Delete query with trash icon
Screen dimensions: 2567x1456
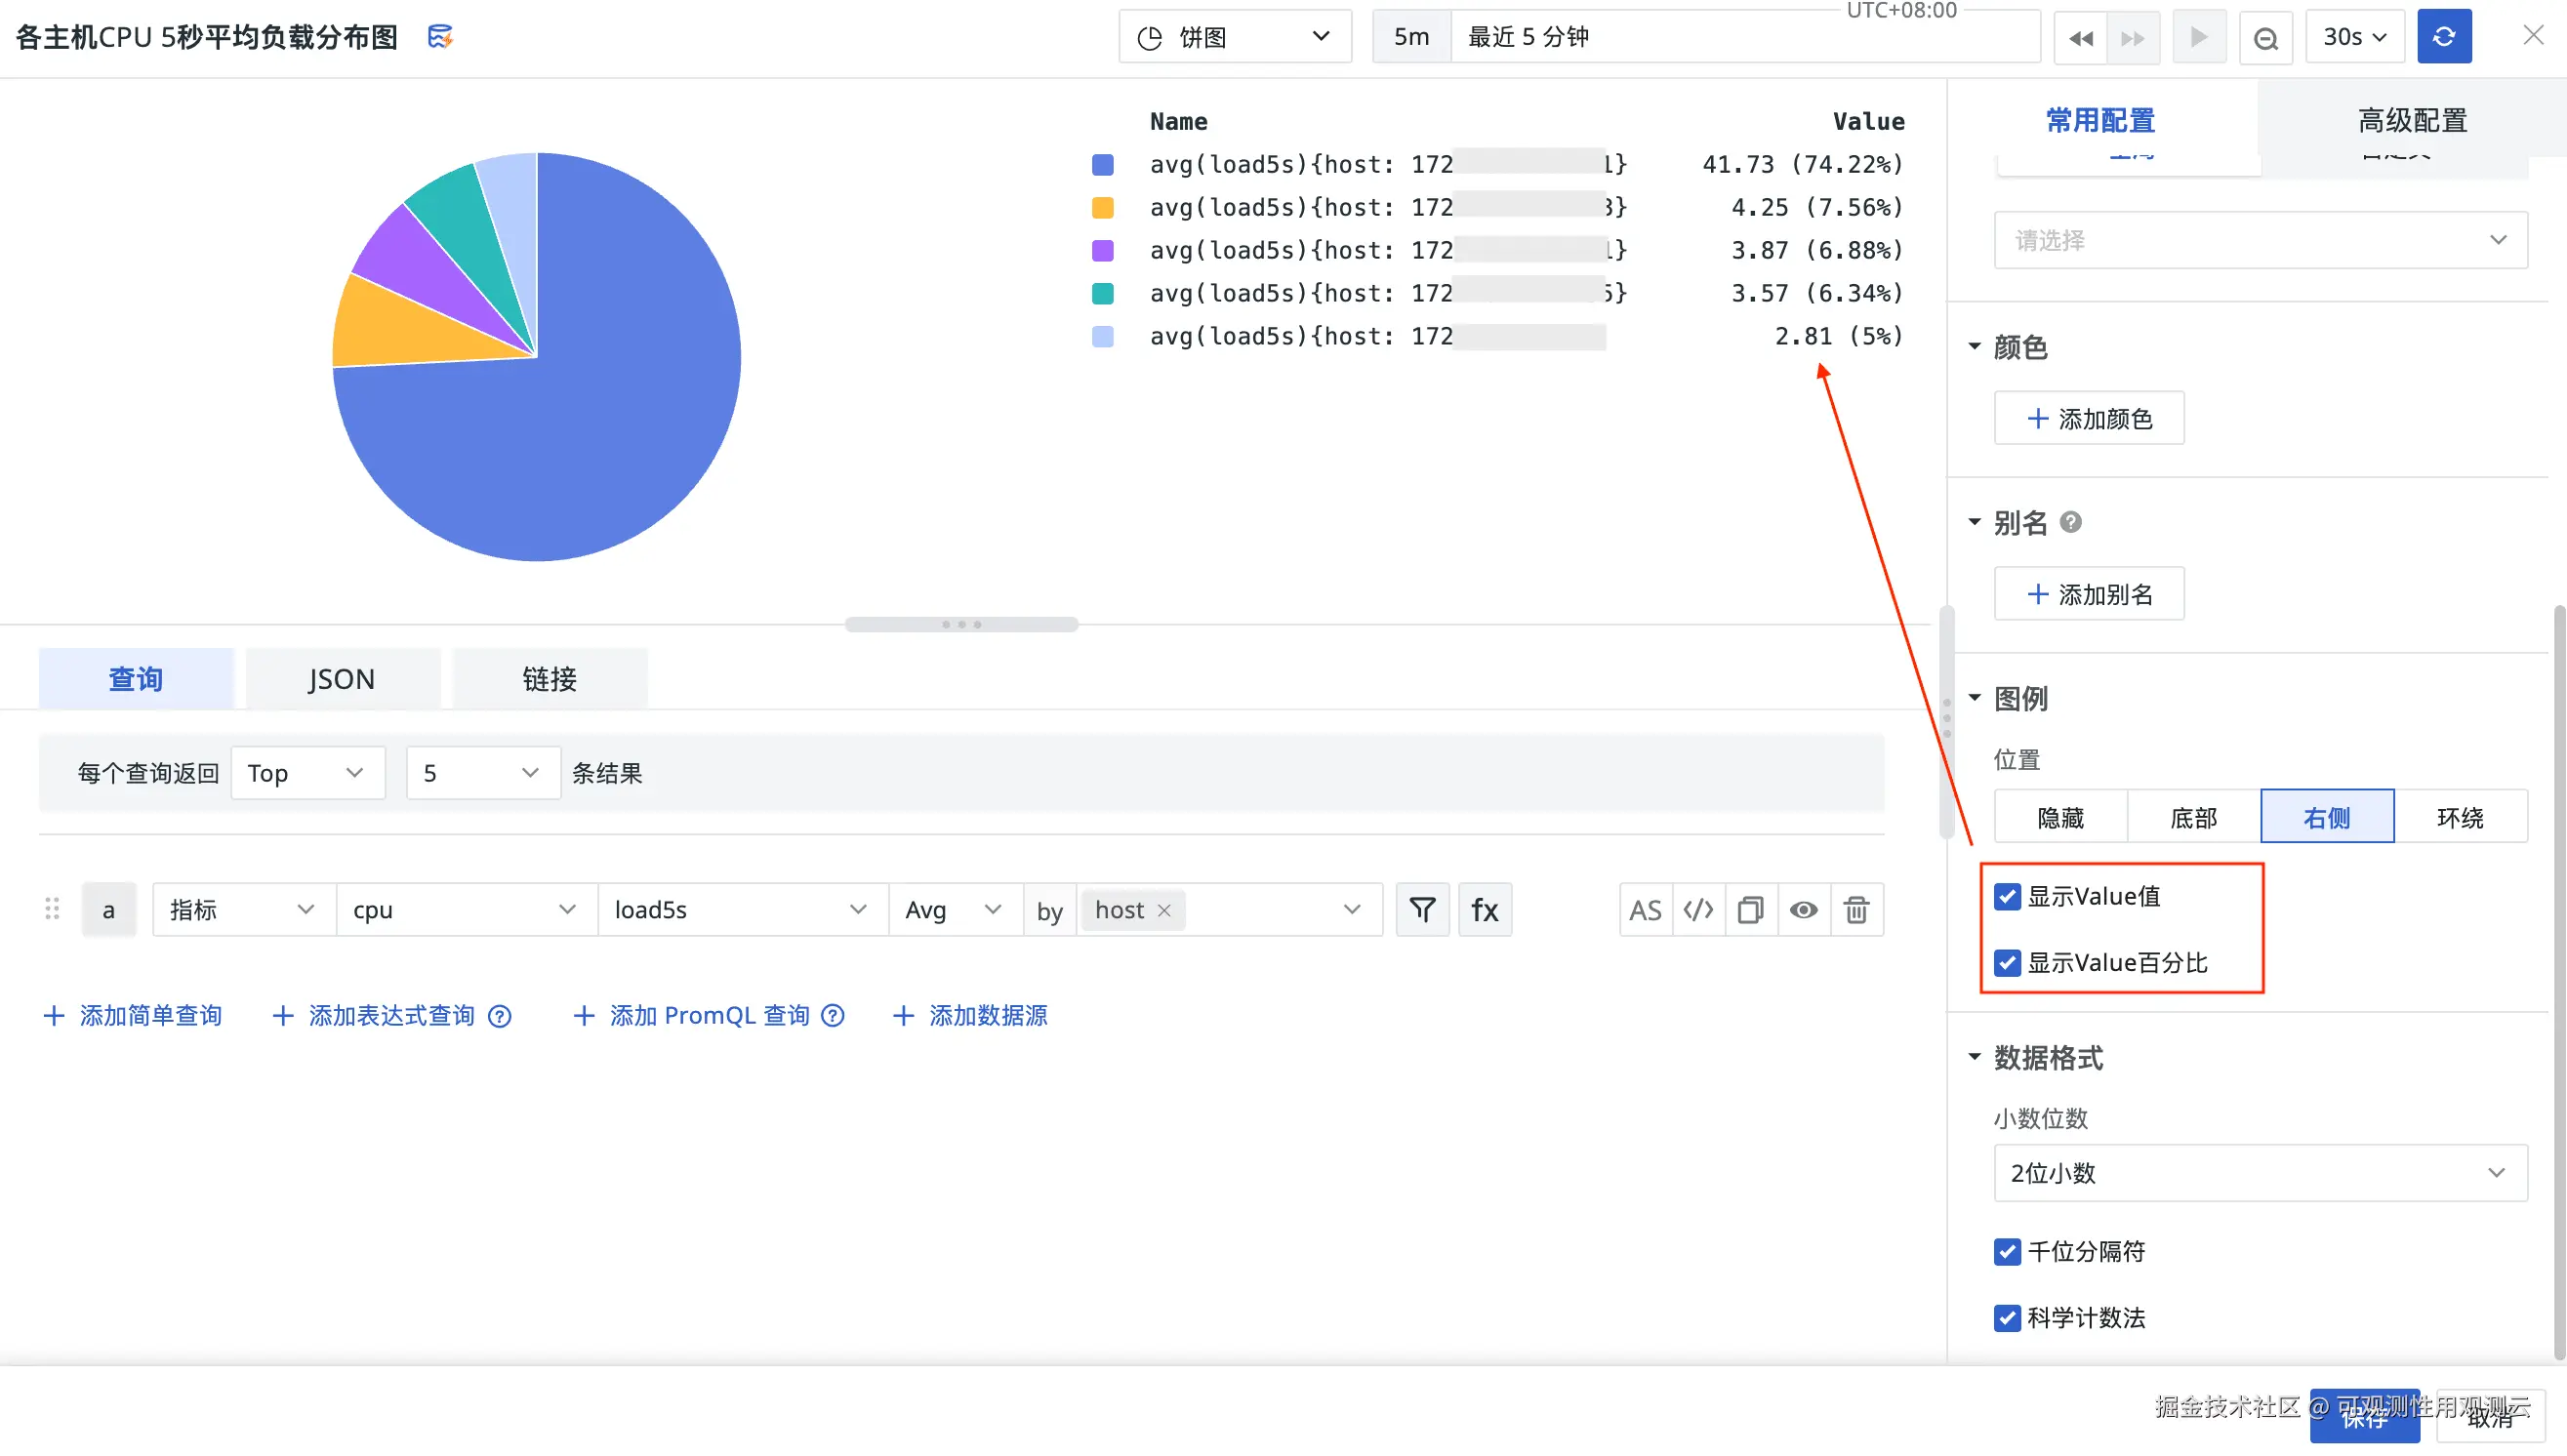click(1856, 909)
